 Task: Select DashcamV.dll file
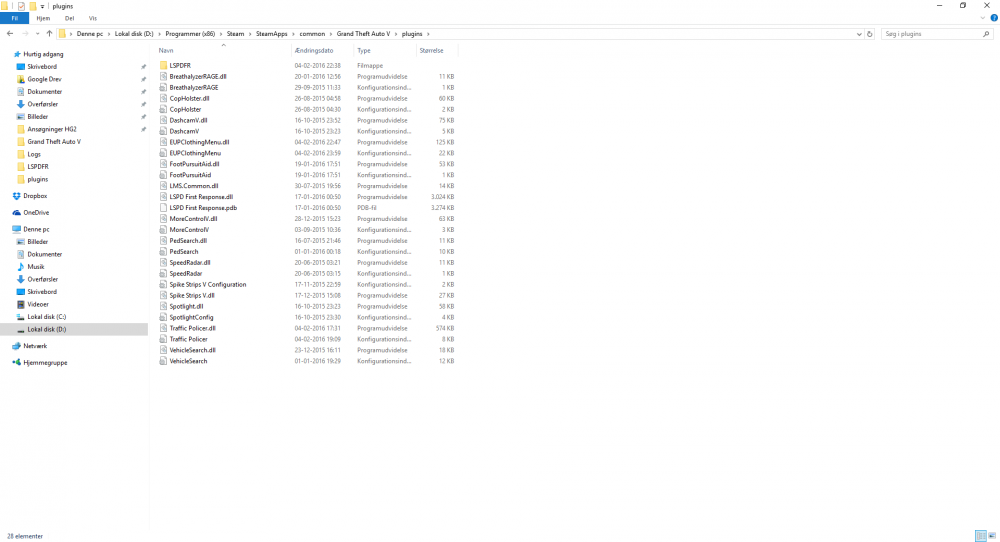188,120
